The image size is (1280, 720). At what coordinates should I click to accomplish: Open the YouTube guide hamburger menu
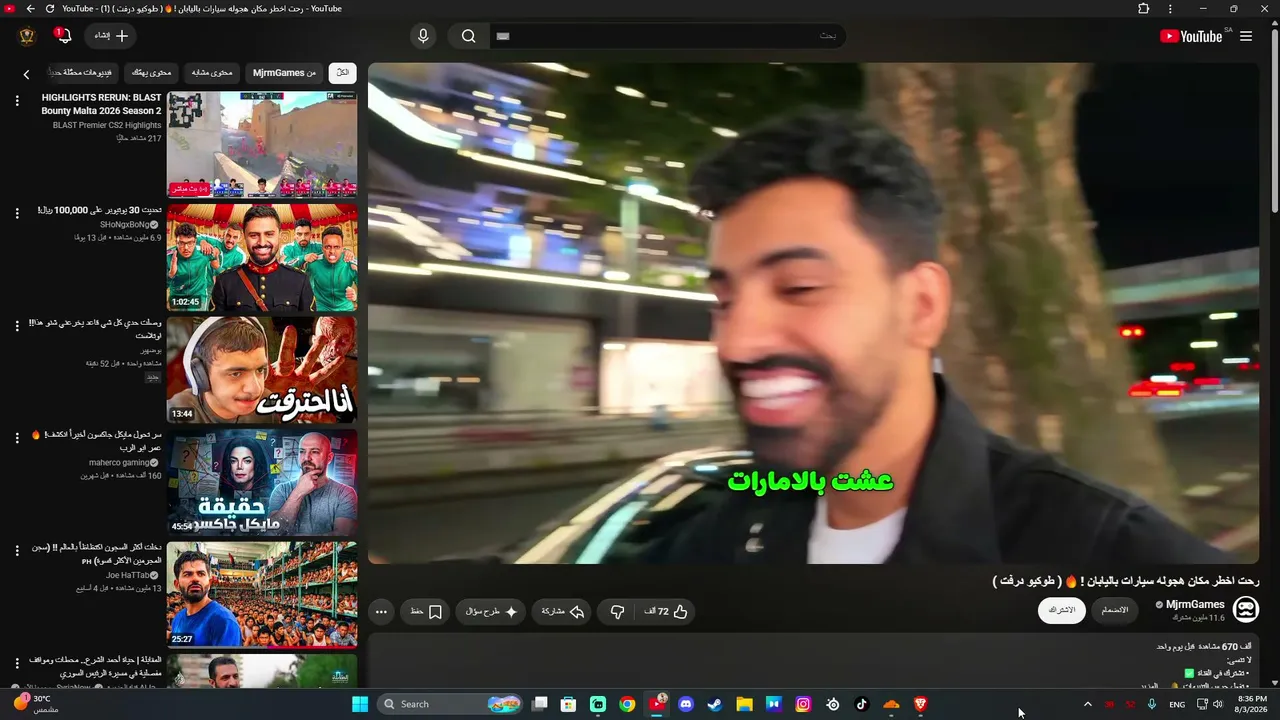tap(1245, 36)
